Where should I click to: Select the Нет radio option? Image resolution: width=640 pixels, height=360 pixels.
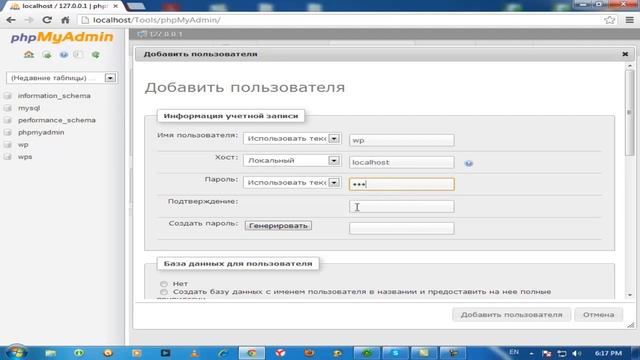[164, 284]
